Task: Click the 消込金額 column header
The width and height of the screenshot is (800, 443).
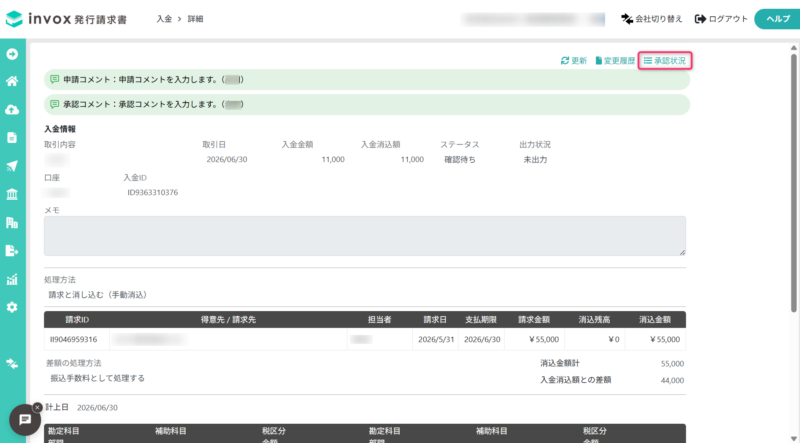Action: (655, 319)
